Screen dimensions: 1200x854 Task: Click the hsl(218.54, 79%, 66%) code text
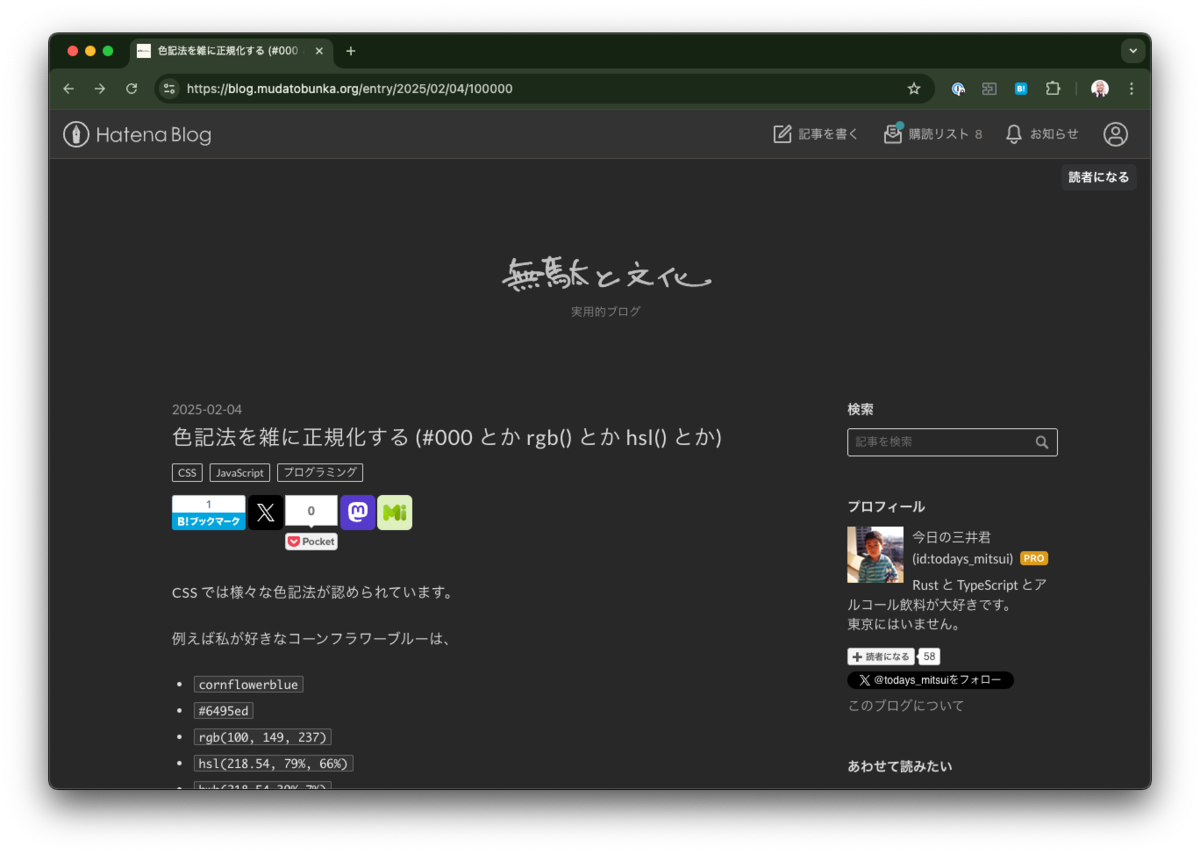click(x=273, y=763)
